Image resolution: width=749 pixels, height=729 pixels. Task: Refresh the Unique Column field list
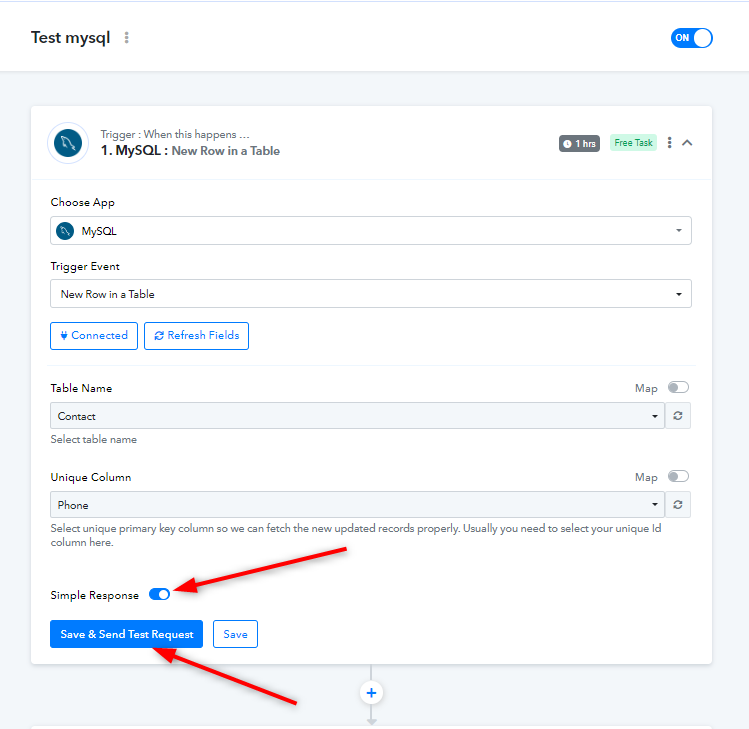[x=677, y=504]
